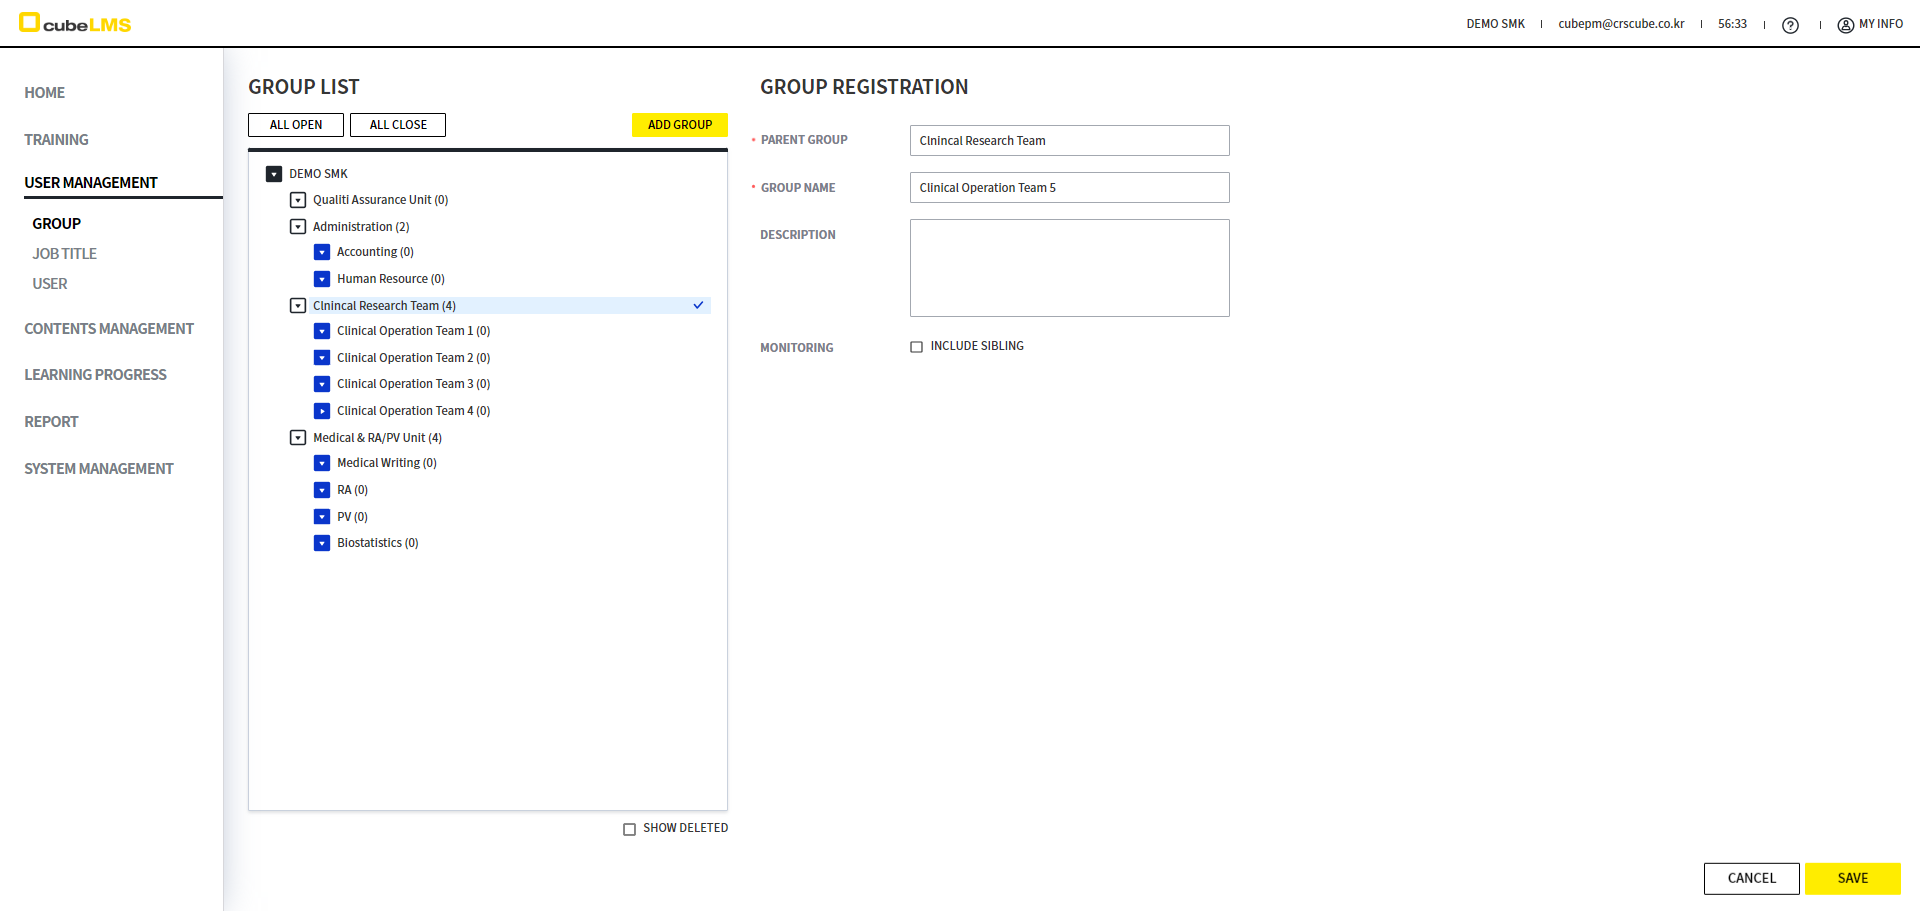Collapse the Administration group
The width and height of the screenshot is (1920, 911).
(x=298, y=227)
